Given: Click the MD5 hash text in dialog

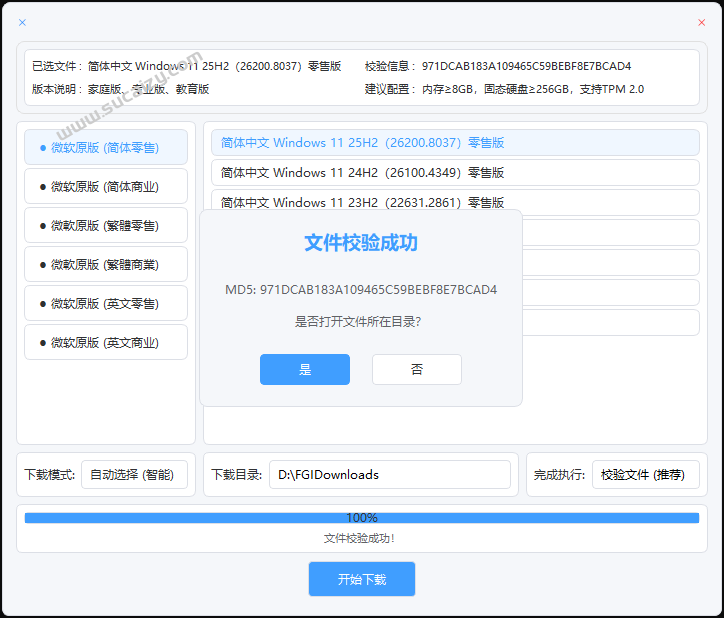Looking at the screenshot, I should click(361, 290).
